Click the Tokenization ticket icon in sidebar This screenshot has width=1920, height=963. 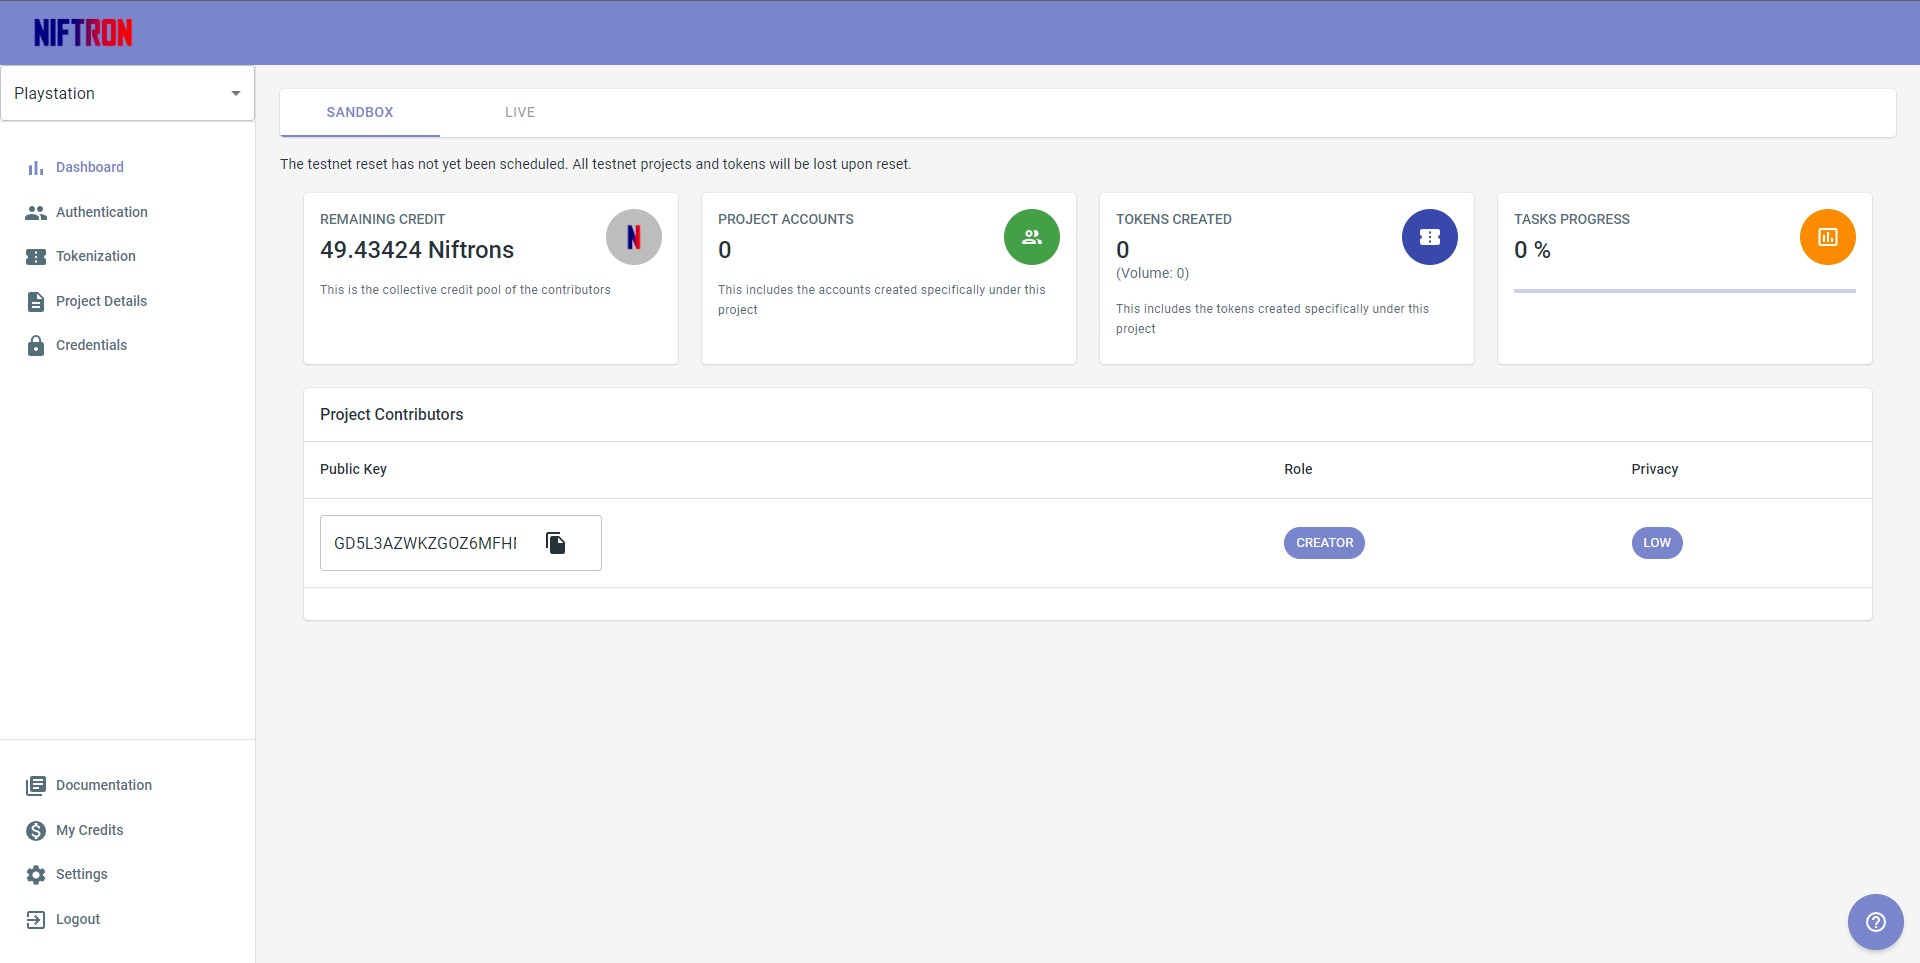(36, 257)
